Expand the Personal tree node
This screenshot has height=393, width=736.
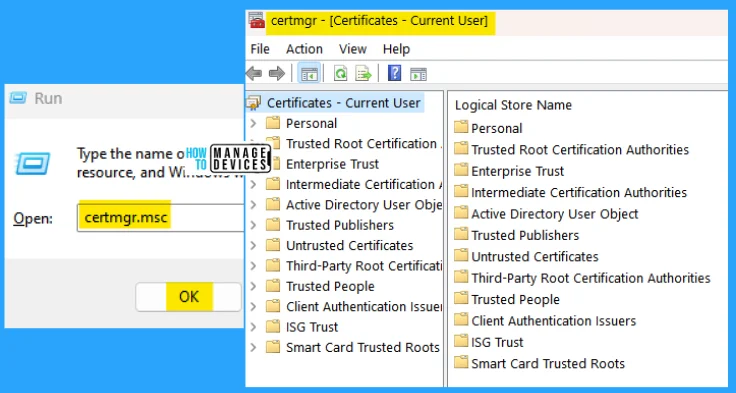click(253, 123)
